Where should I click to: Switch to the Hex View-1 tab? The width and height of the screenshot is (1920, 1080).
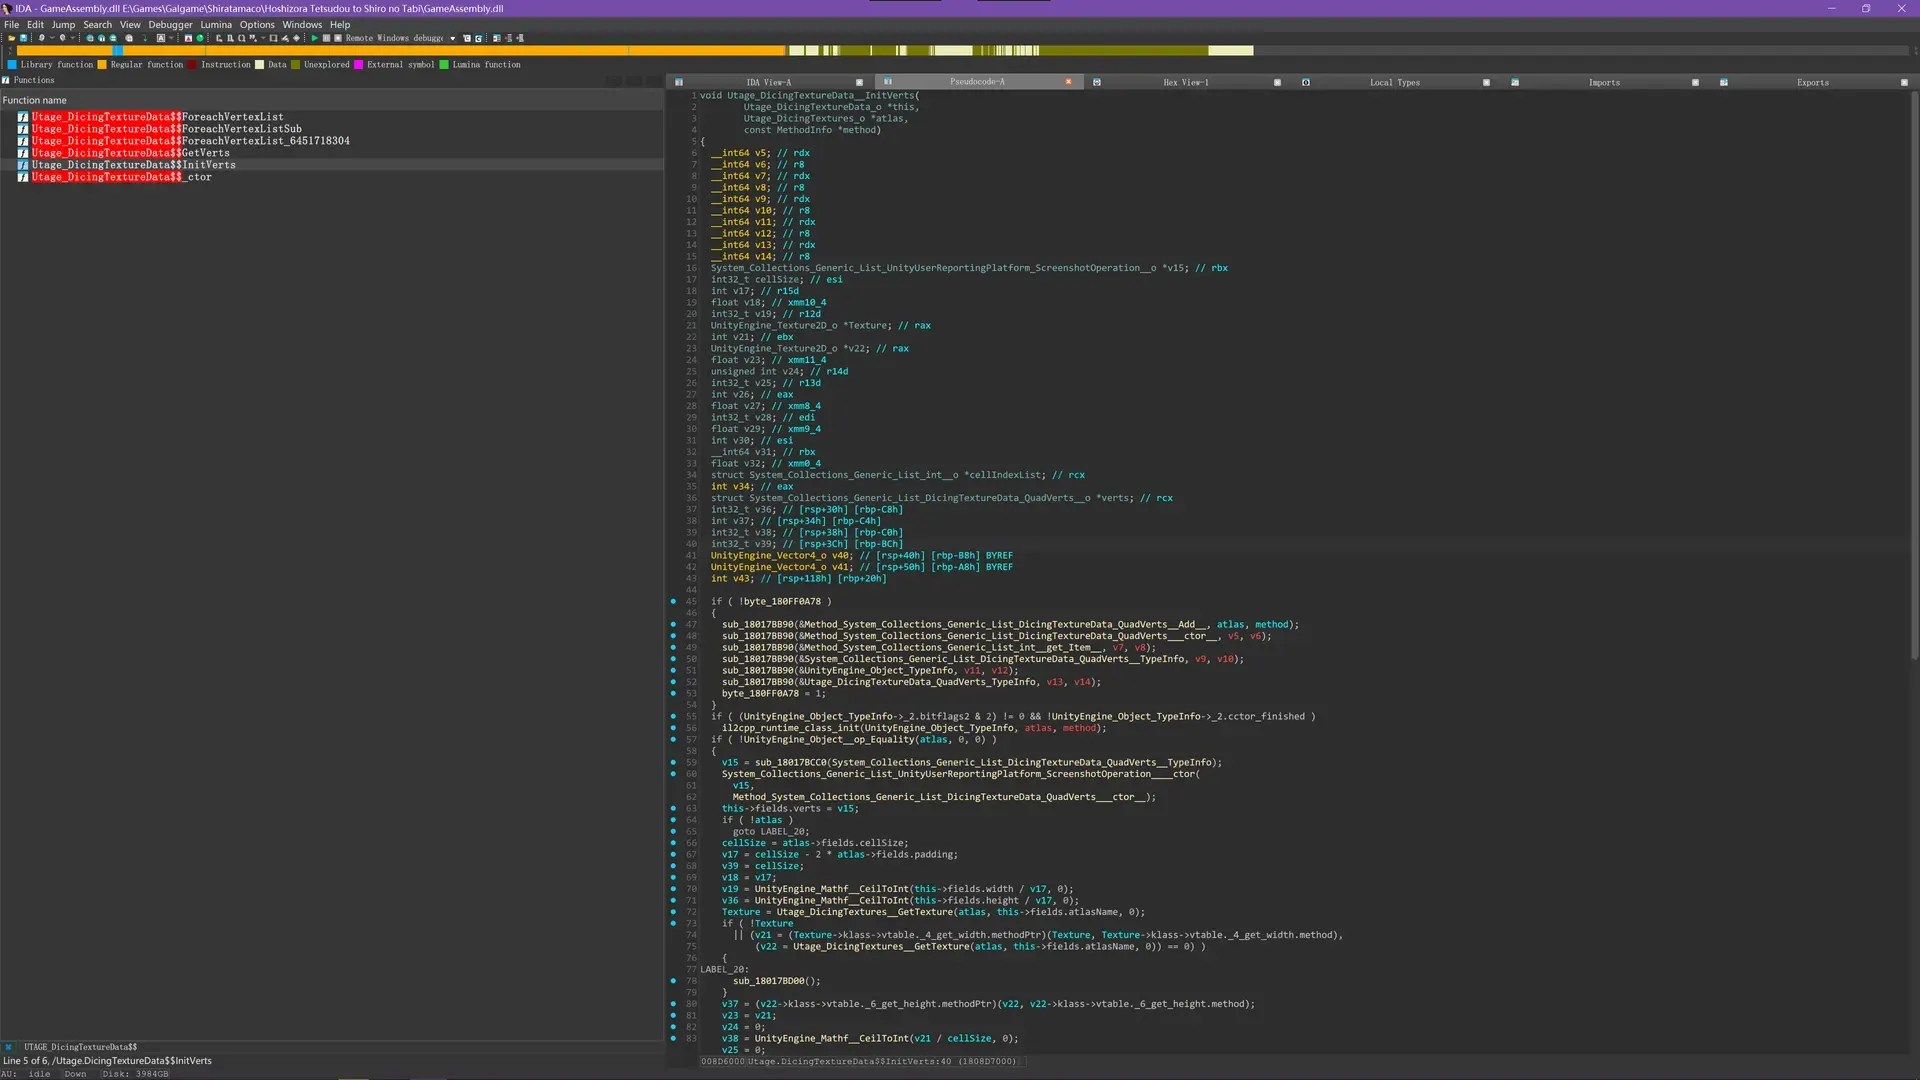[1186, 82]
